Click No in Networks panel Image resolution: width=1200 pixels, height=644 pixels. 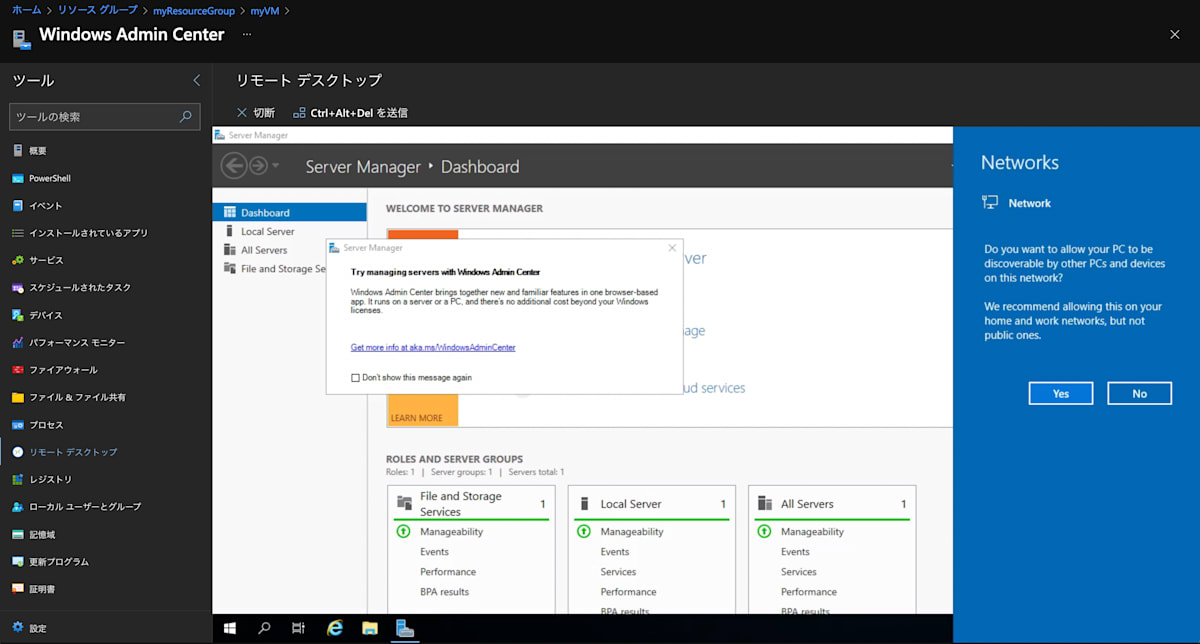tap(1140, 393)
